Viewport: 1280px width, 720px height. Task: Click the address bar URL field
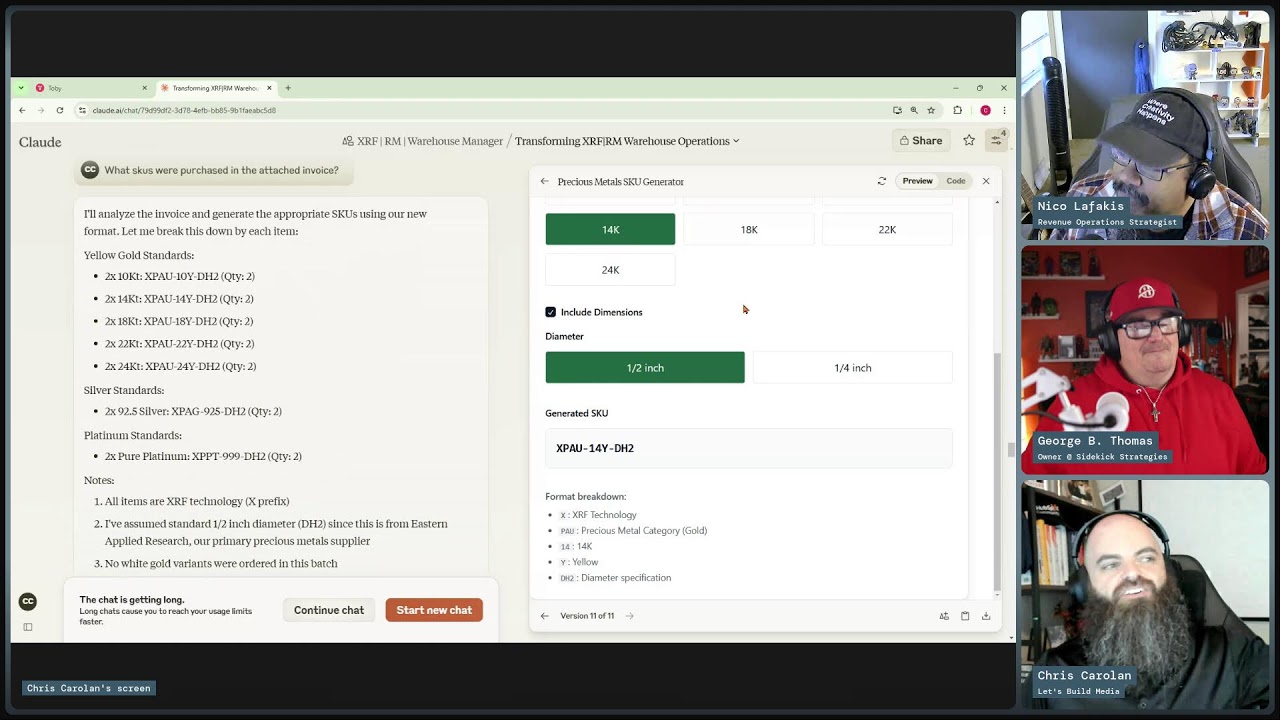click(x=480, y=110)
